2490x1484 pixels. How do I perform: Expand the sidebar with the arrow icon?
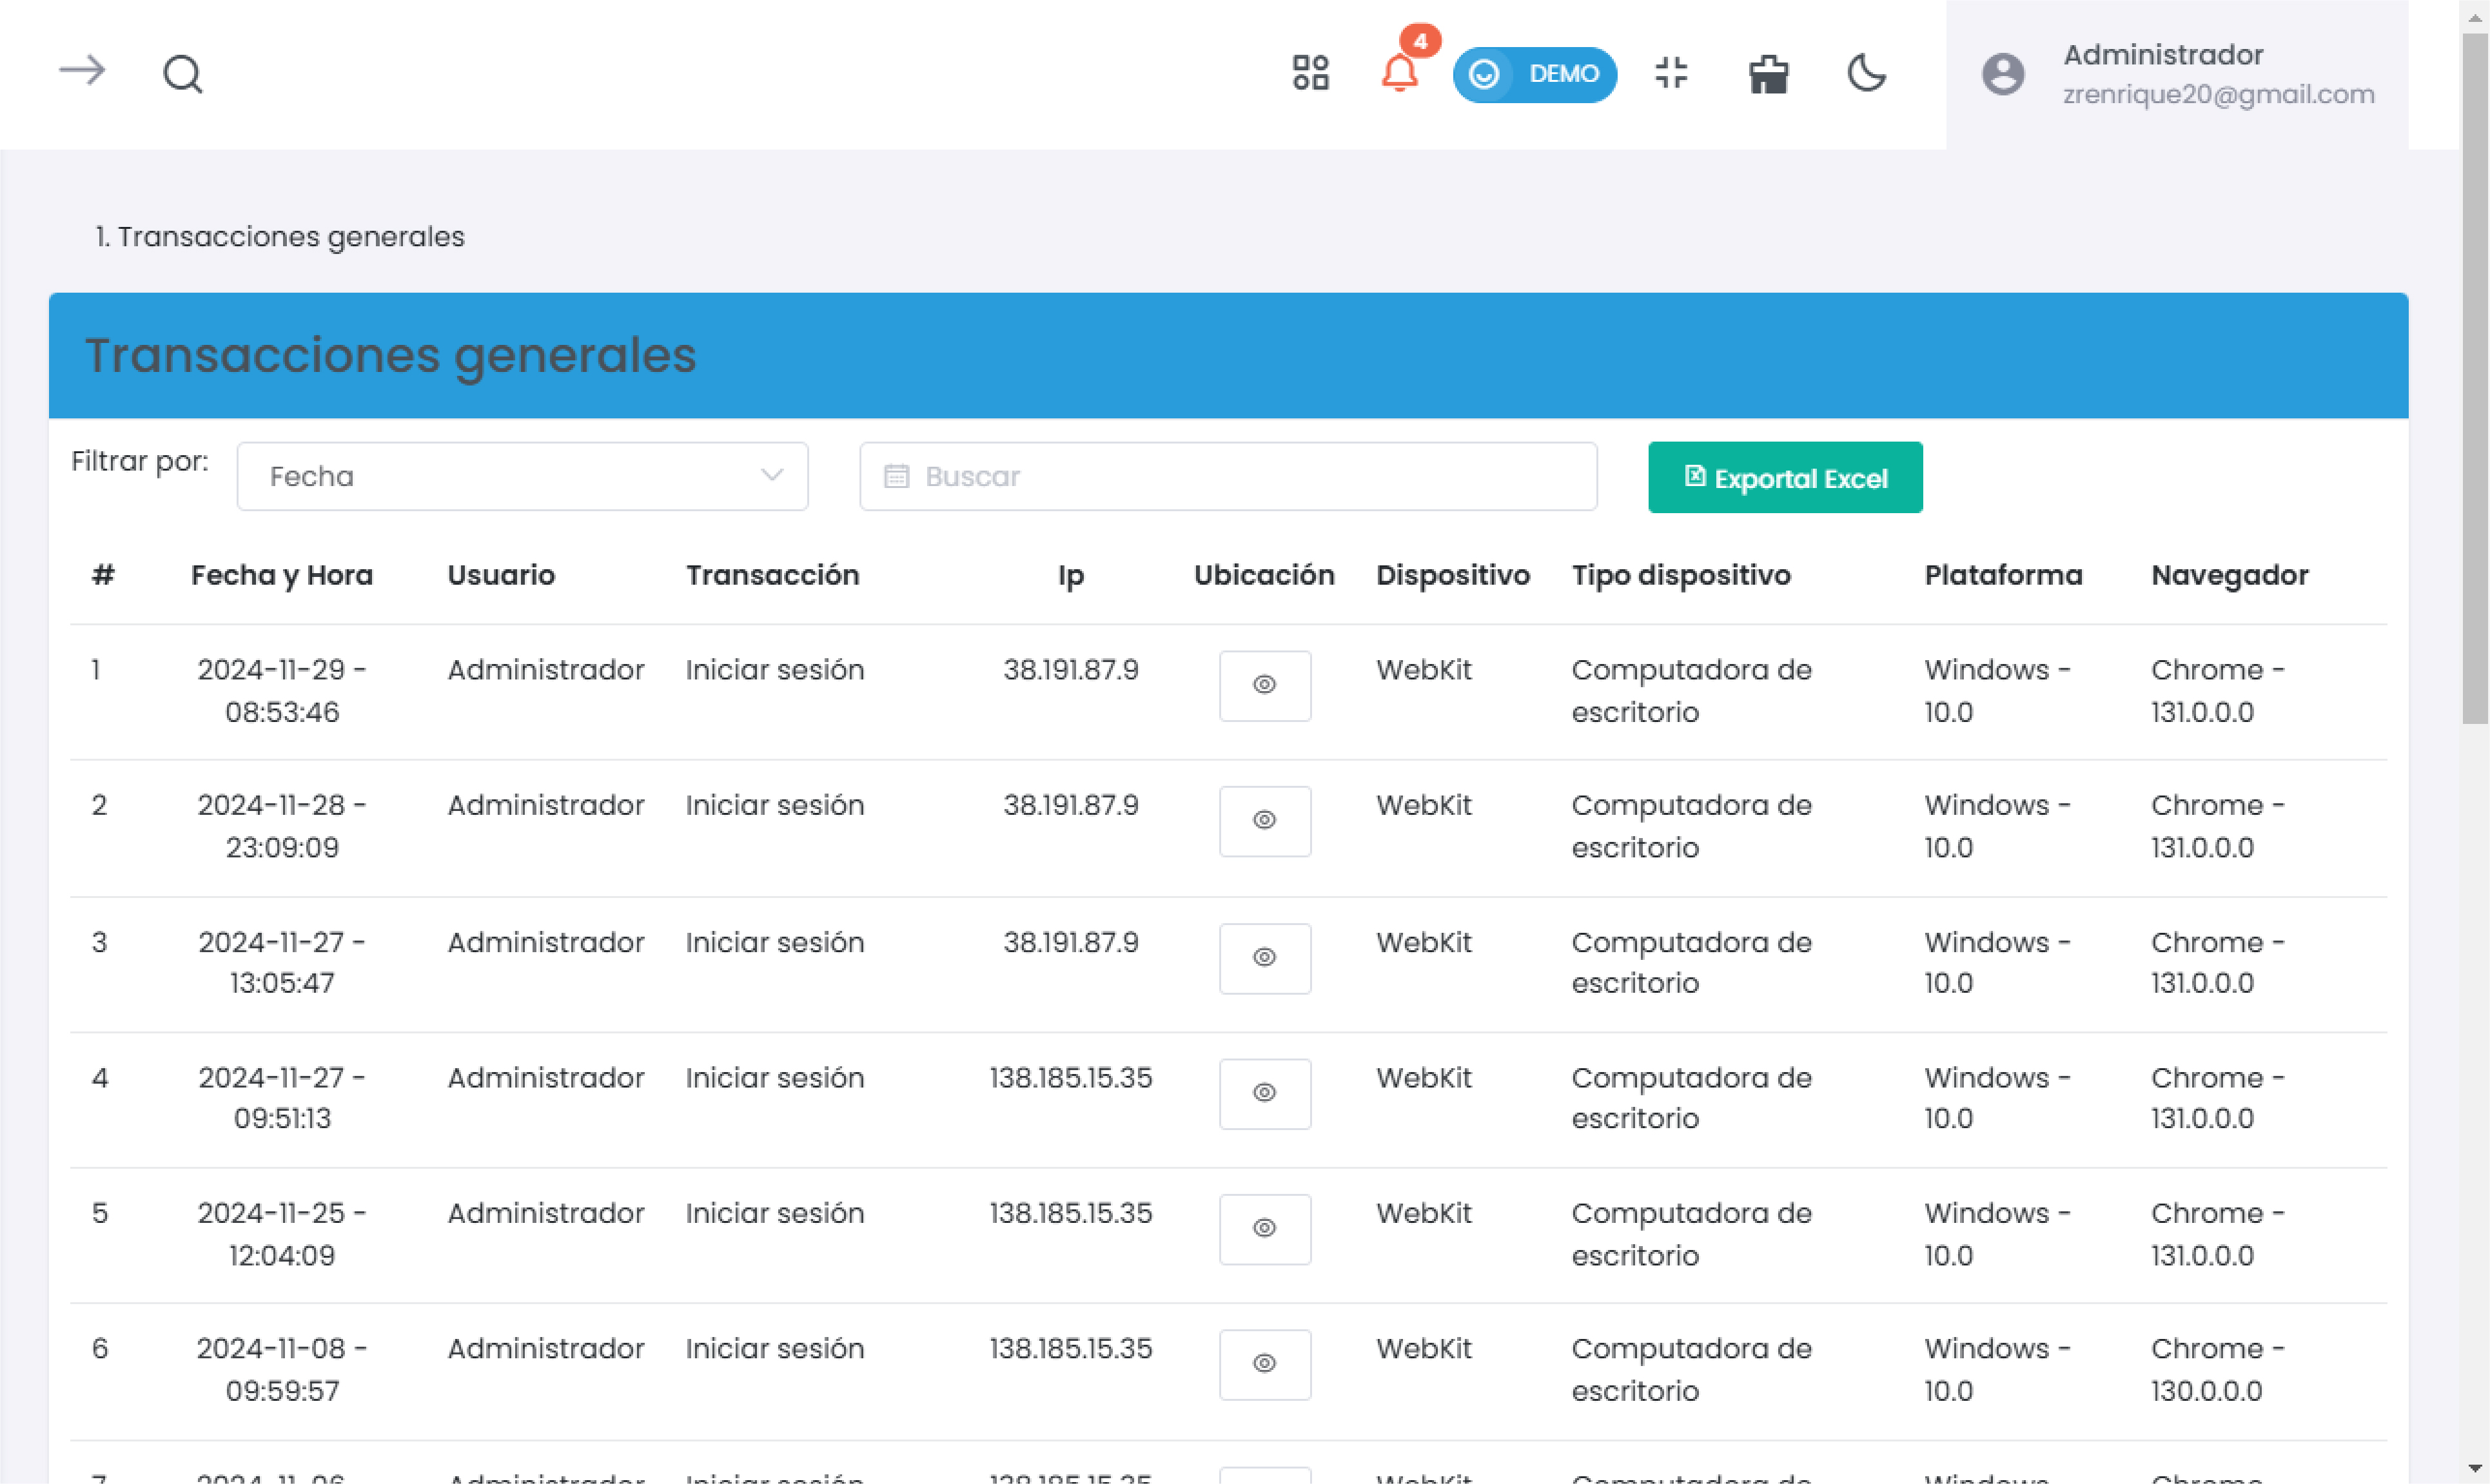point(82,71)
